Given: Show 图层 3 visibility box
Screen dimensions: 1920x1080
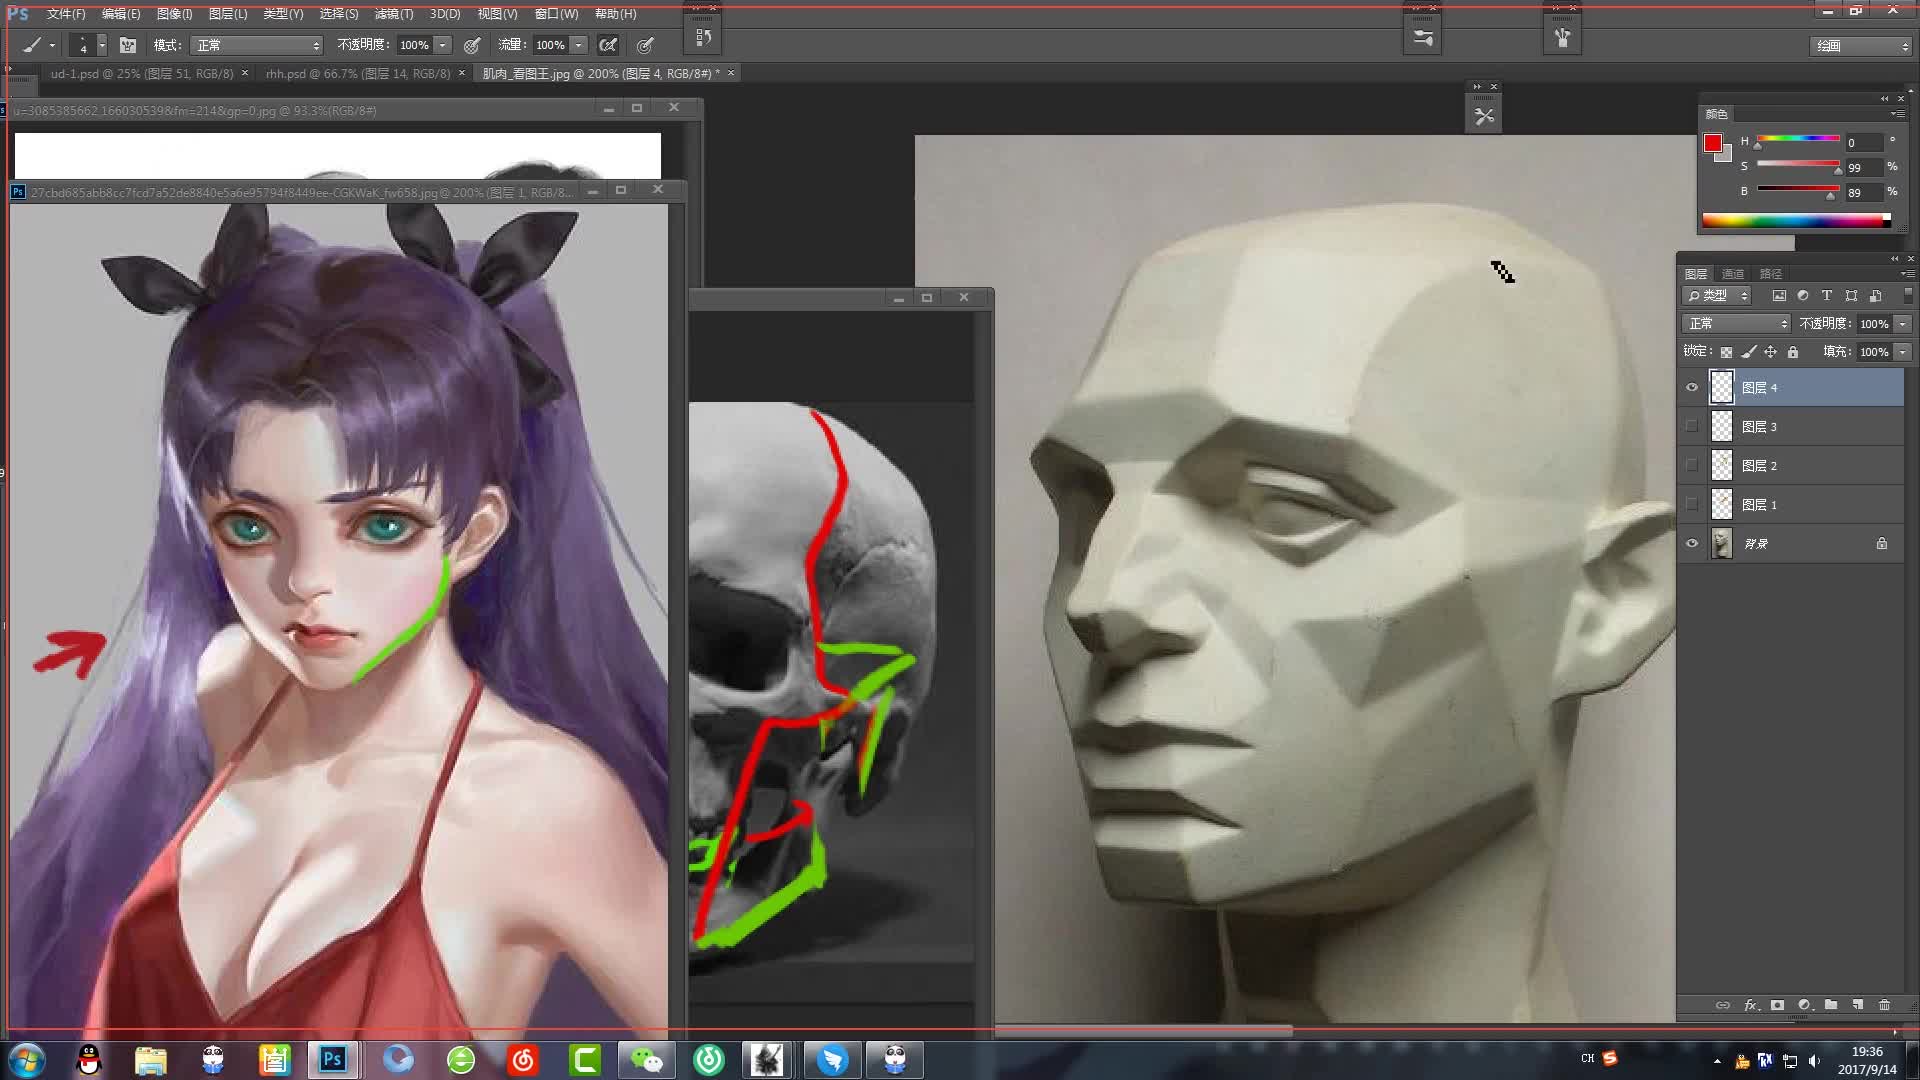Looking at the screenshot, I should (1692, 427).
